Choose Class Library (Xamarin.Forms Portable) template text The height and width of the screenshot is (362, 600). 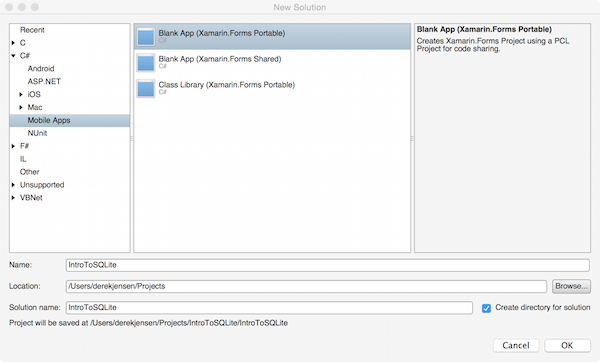point(227,85)
